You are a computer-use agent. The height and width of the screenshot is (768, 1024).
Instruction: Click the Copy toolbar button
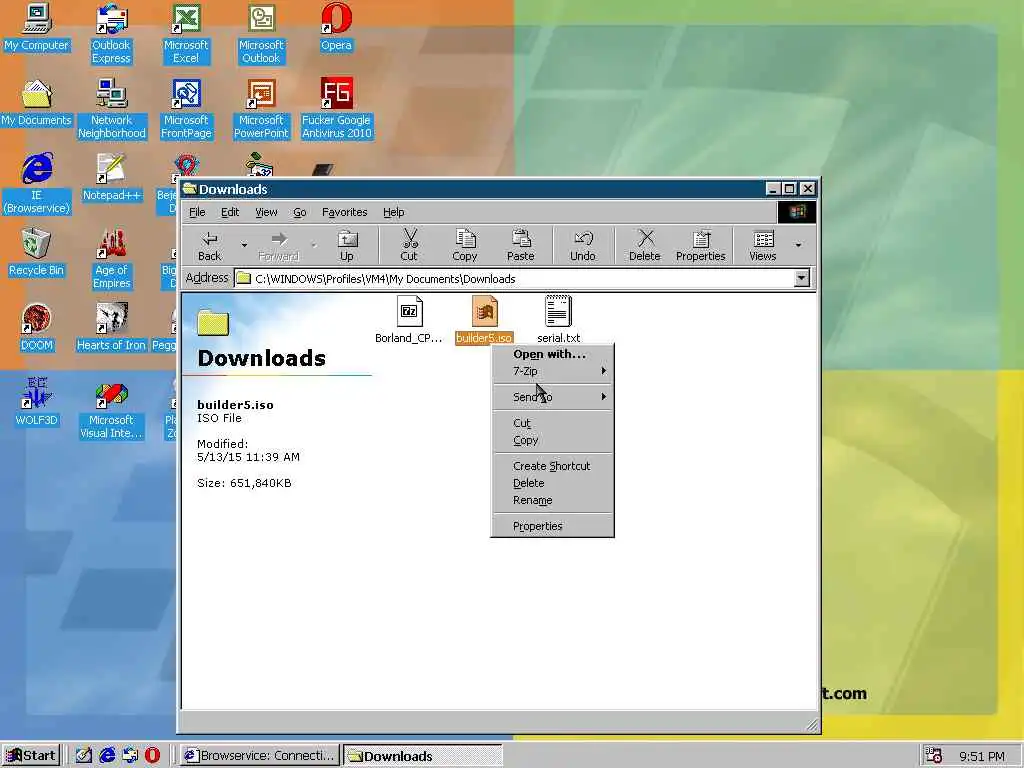[x=465, y=246]
